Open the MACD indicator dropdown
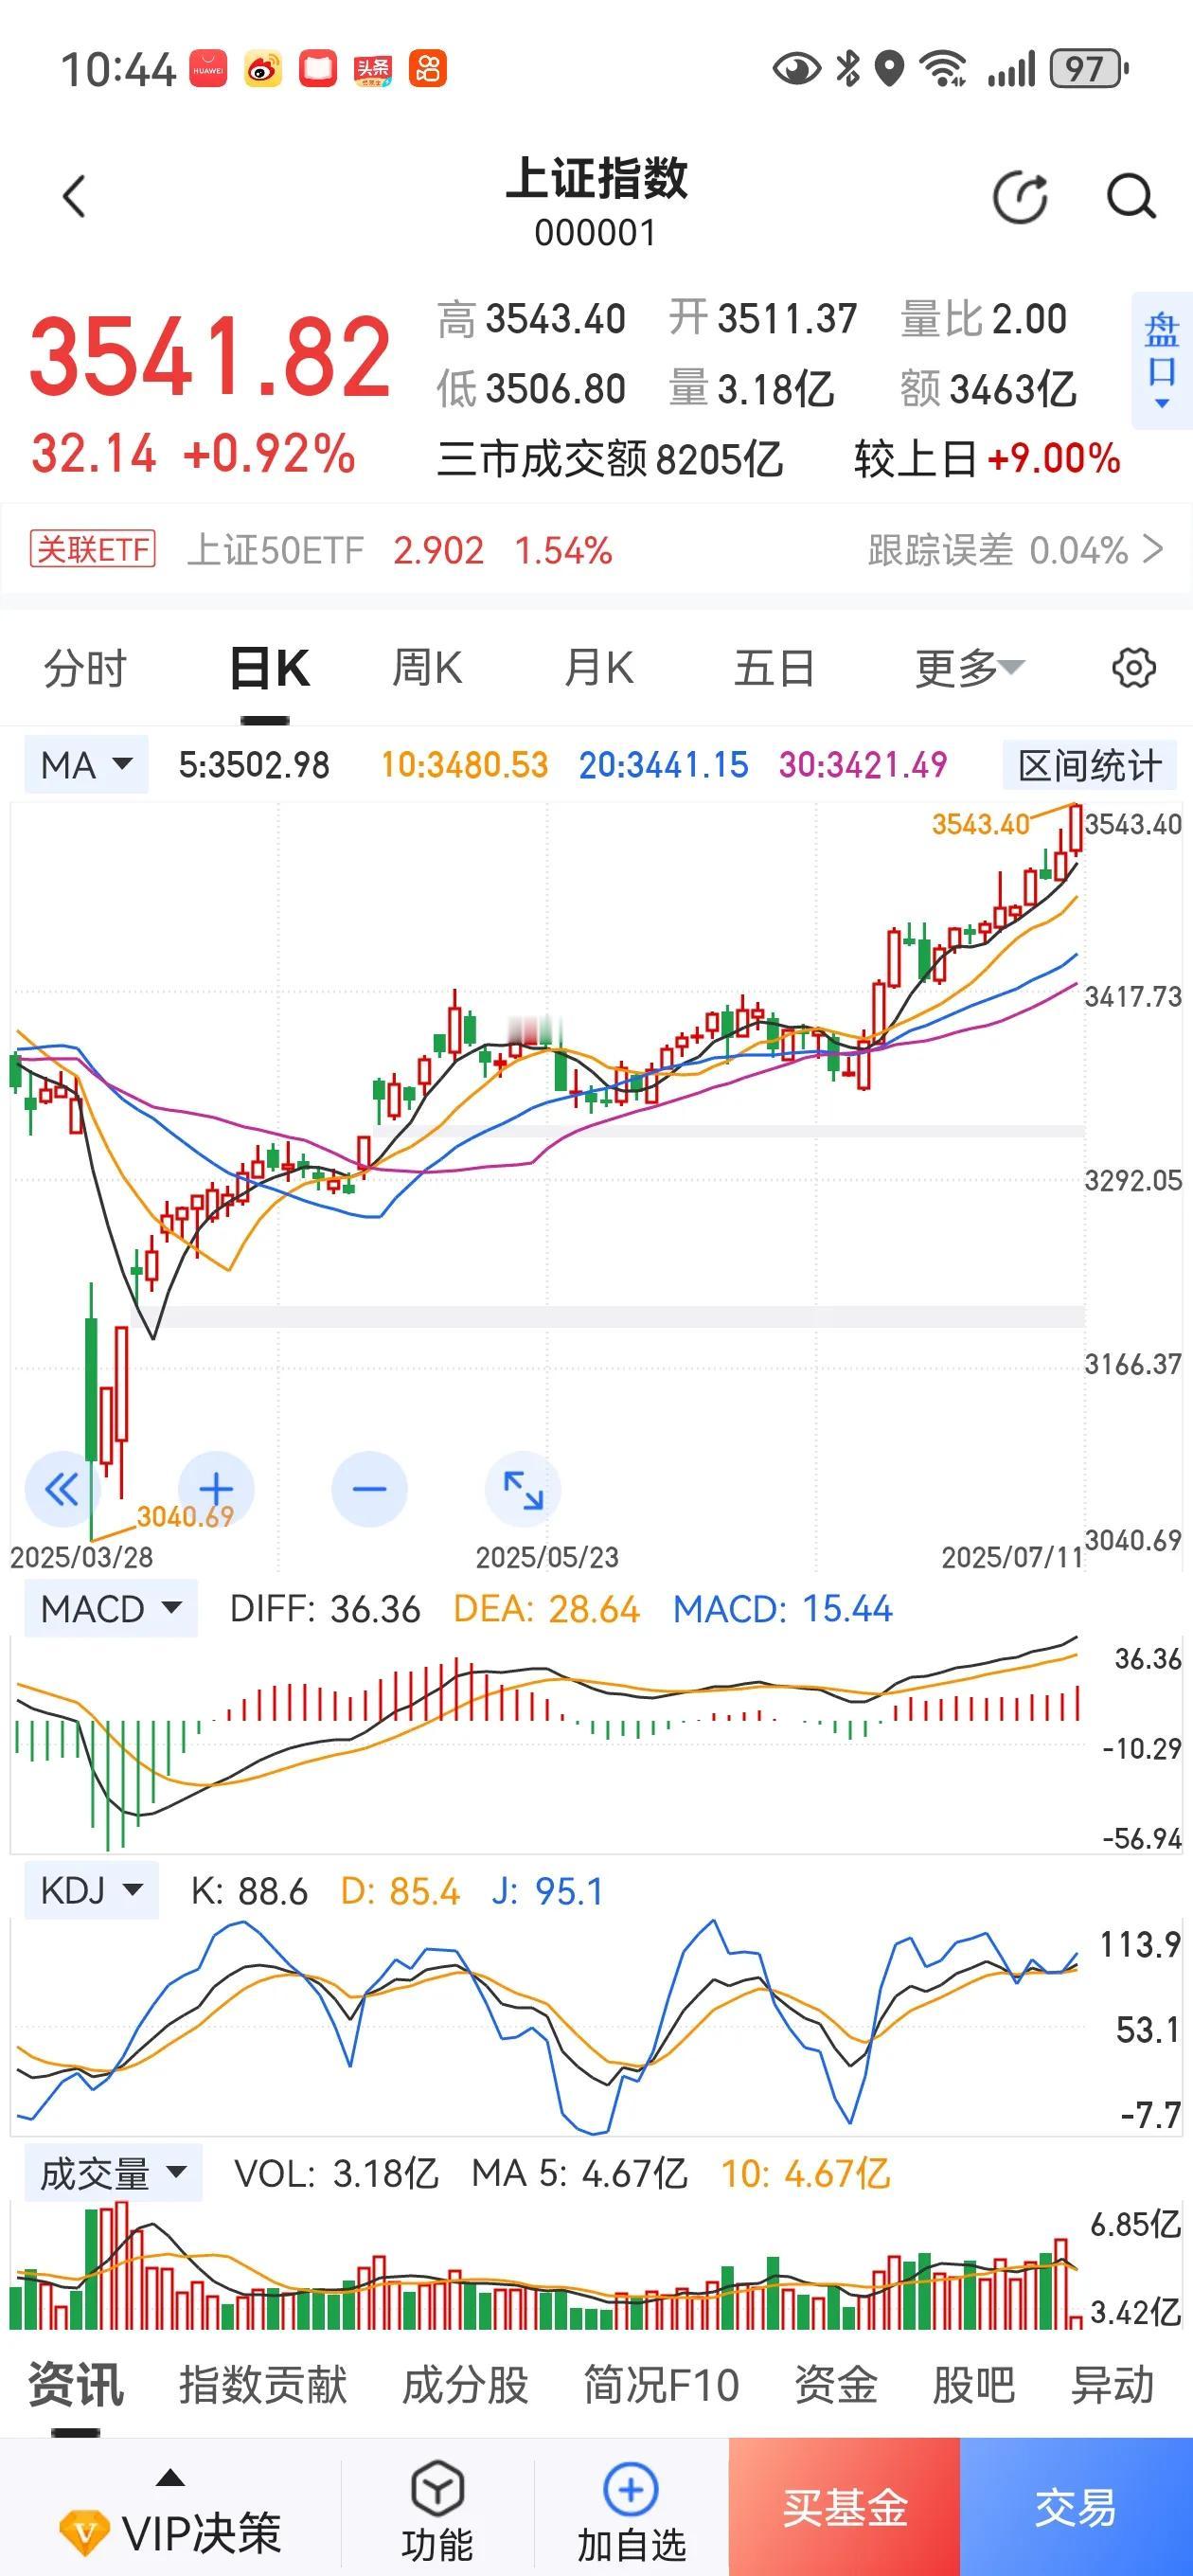The image size is (1193, 2576). tap(110, 1609)
